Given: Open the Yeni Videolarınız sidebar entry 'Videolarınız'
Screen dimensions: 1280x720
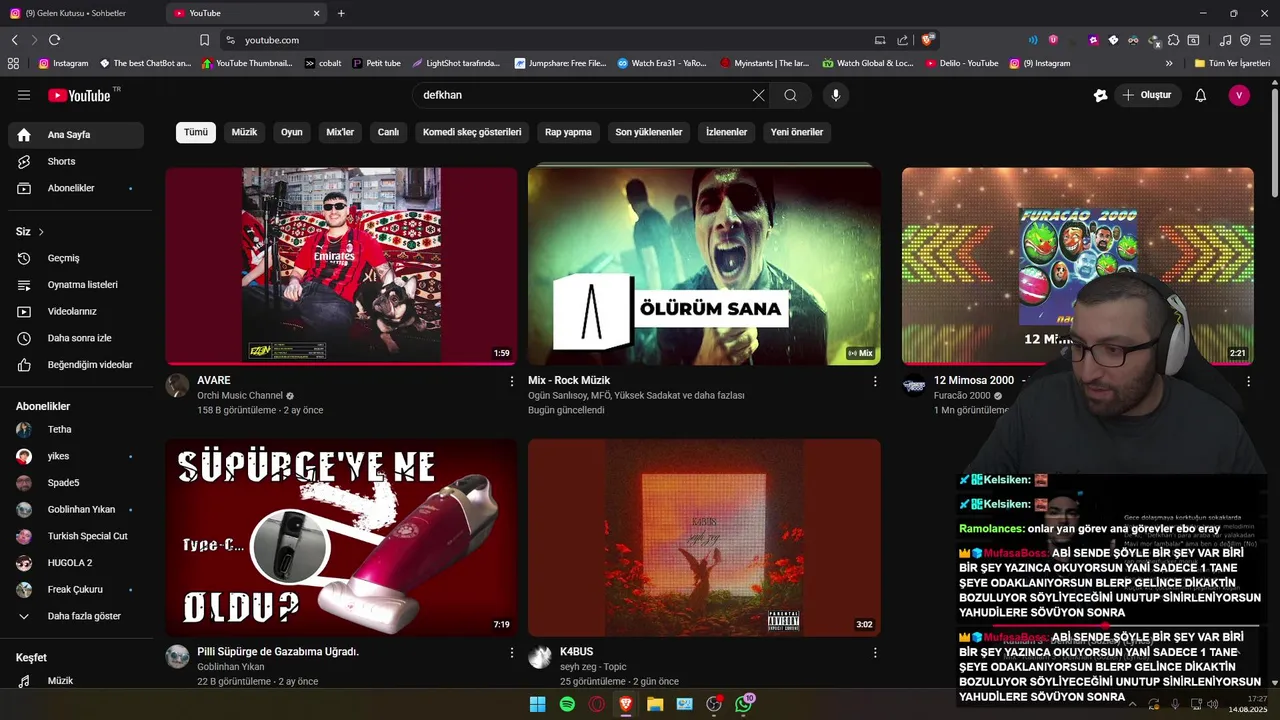Looking at the screenshot, I should click(x=76, y=311).
